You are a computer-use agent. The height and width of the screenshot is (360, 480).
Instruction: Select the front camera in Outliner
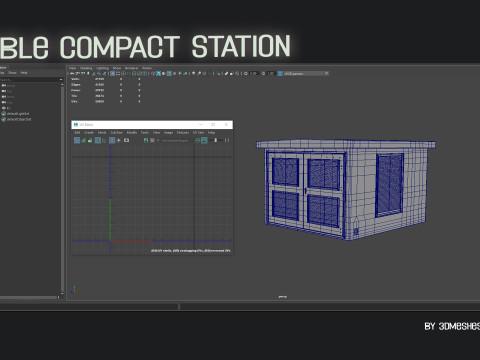(x=8, y=97)
